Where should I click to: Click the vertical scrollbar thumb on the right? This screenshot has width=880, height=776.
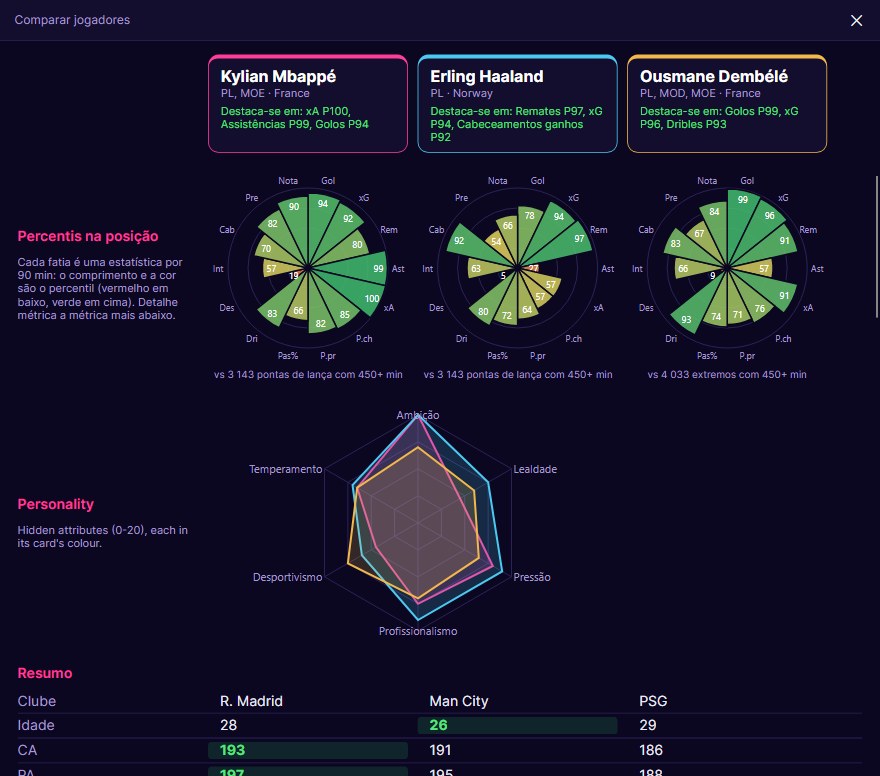[x=877, y=247]
